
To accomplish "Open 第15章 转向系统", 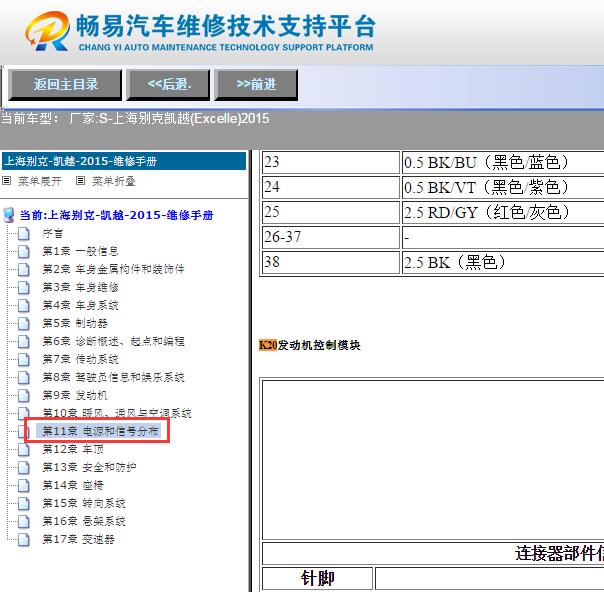I will pyautogui.click(x=84, y=503).
